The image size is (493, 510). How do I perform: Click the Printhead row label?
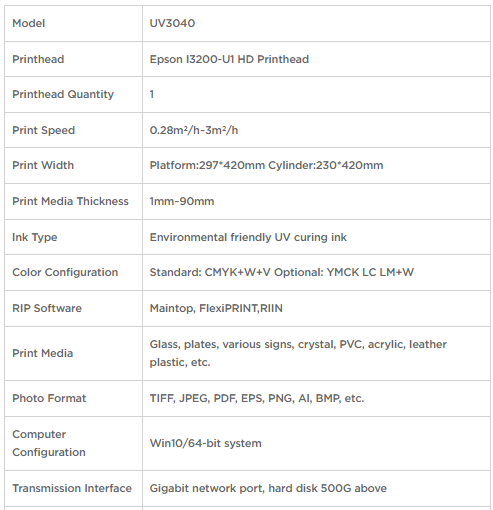click(38, 59)
